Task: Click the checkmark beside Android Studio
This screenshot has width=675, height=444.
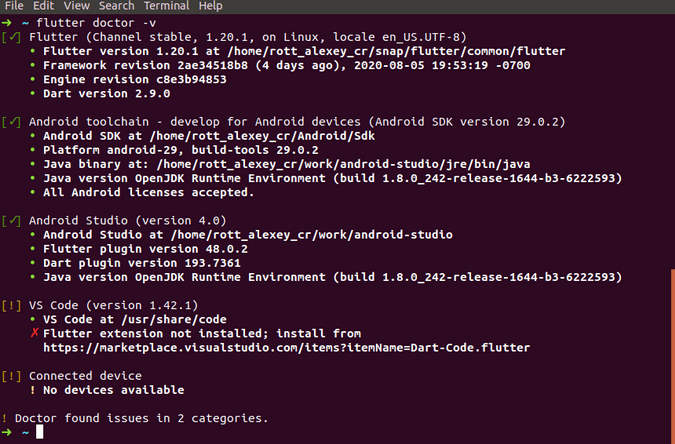Action: tap(11, 221)
